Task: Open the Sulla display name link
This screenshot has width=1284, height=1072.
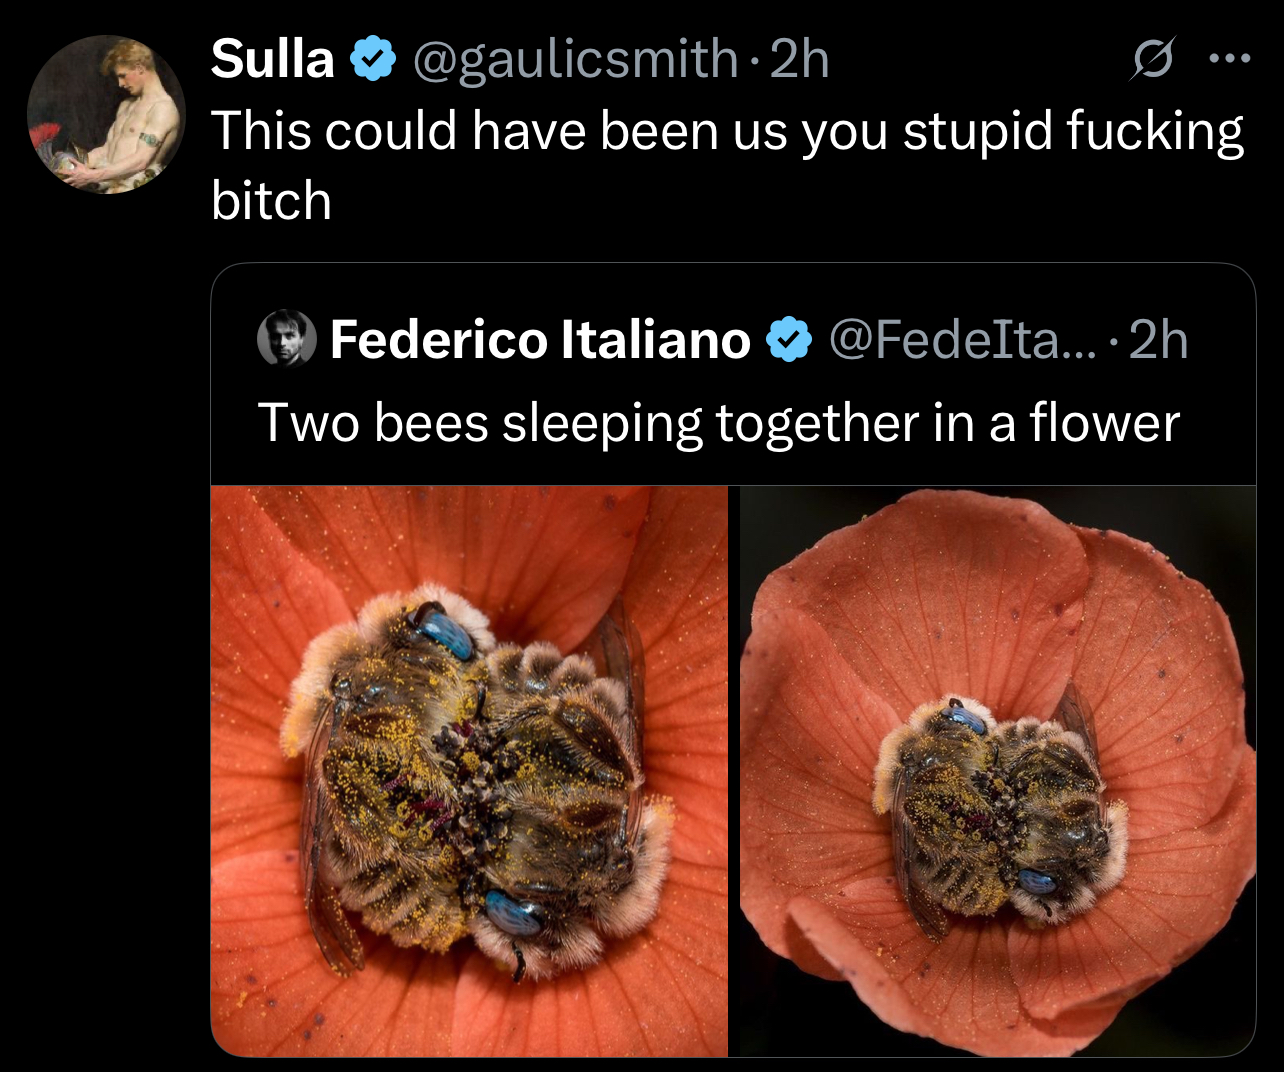Action: pyautogui.click(x=272, y=60)
